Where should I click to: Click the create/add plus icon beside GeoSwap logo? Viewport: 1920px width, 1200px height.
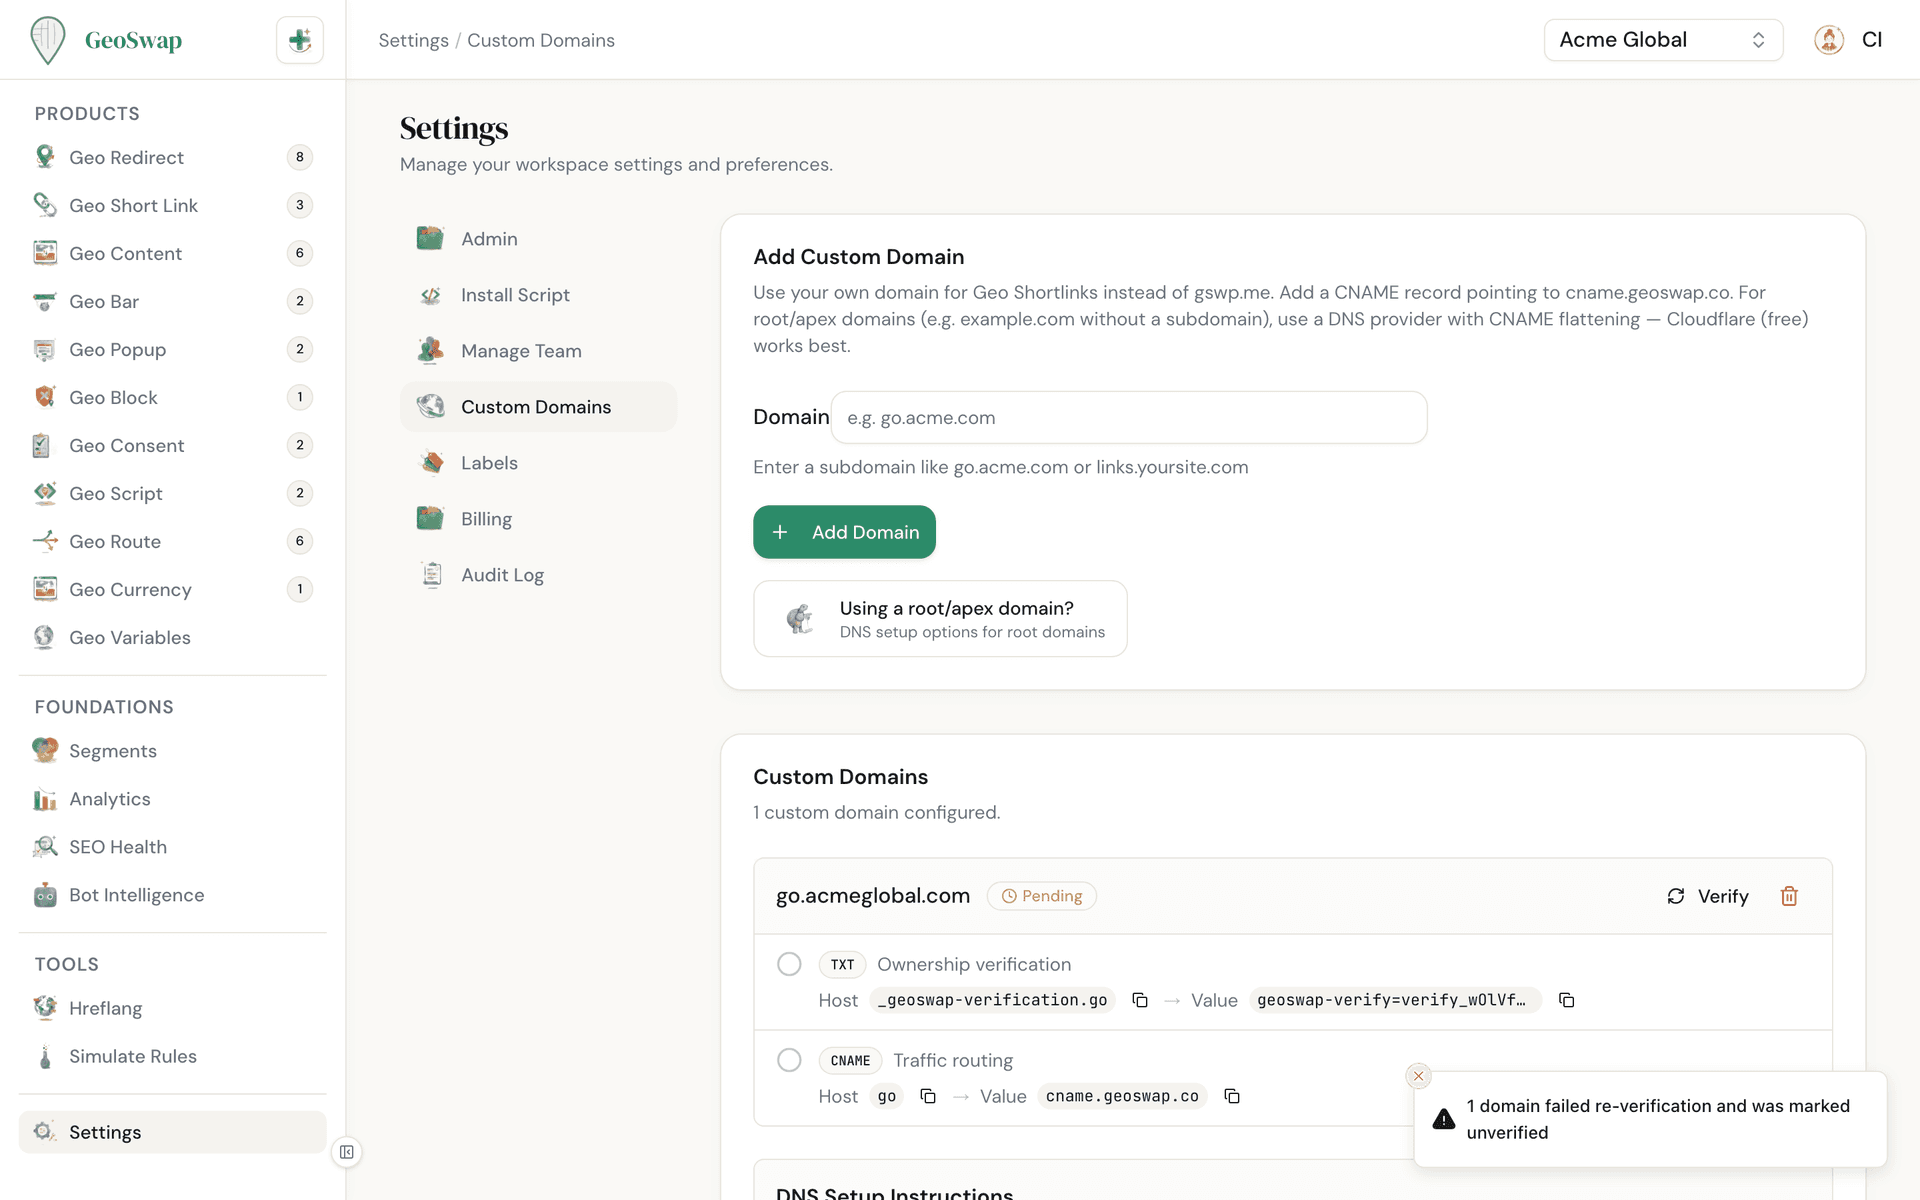tap(299, 40)
